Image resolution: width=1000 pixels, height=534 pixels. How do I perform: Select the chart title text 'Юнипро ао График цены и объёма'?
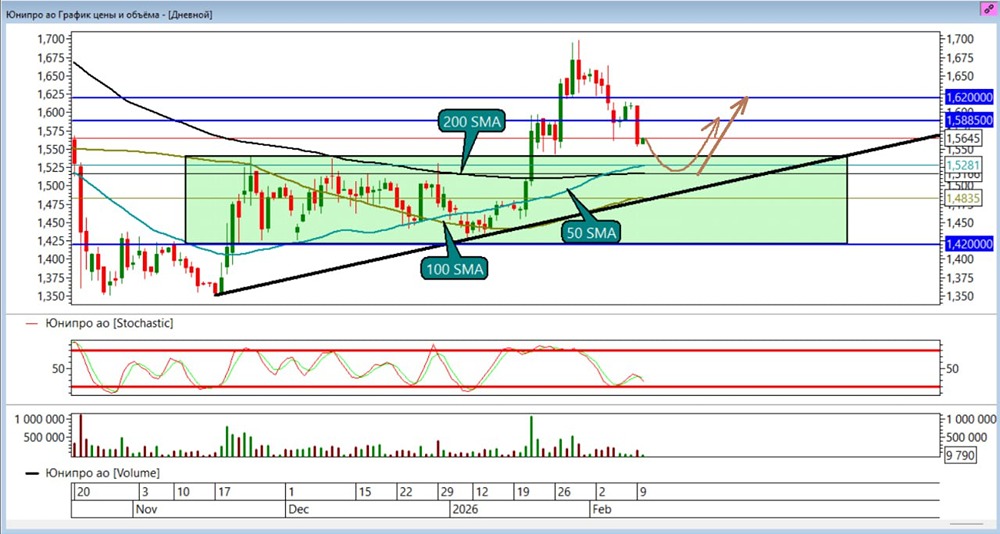[83, 13]
